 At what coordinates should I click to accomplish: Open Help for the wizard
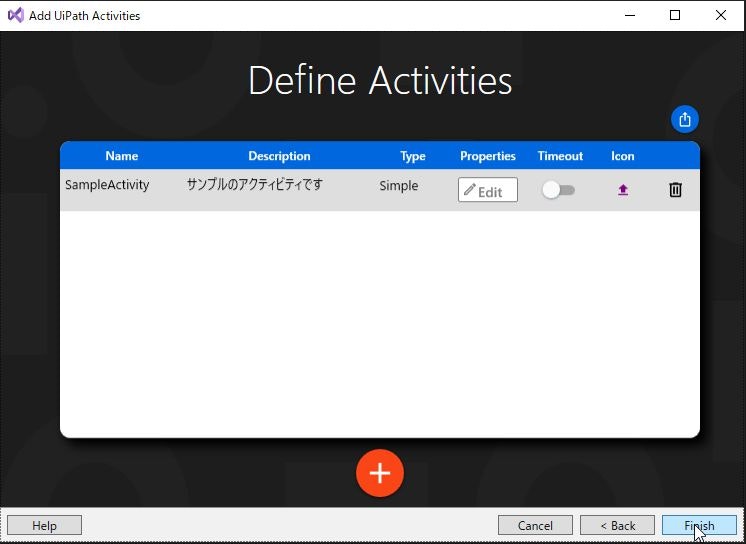coord(44,525)
